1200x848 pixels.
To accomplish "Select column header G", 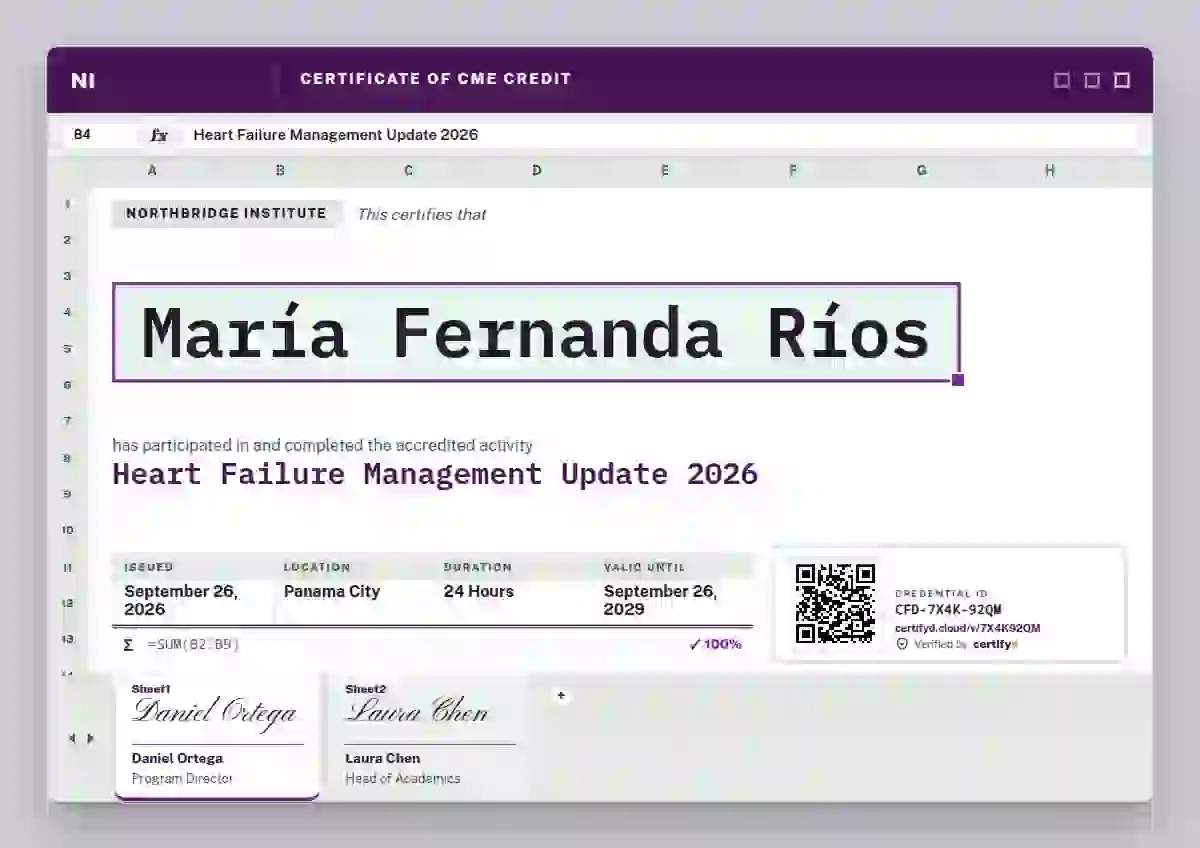I will (921, 171).
